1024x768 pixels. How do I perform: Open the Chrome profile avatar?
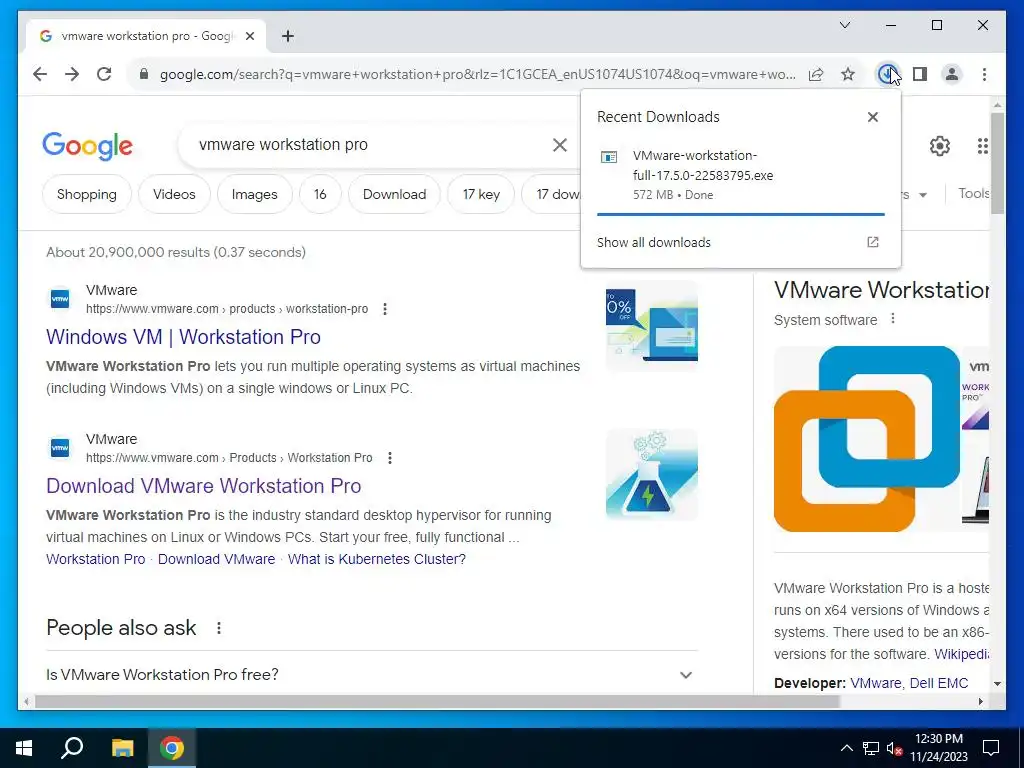[952, 74]
